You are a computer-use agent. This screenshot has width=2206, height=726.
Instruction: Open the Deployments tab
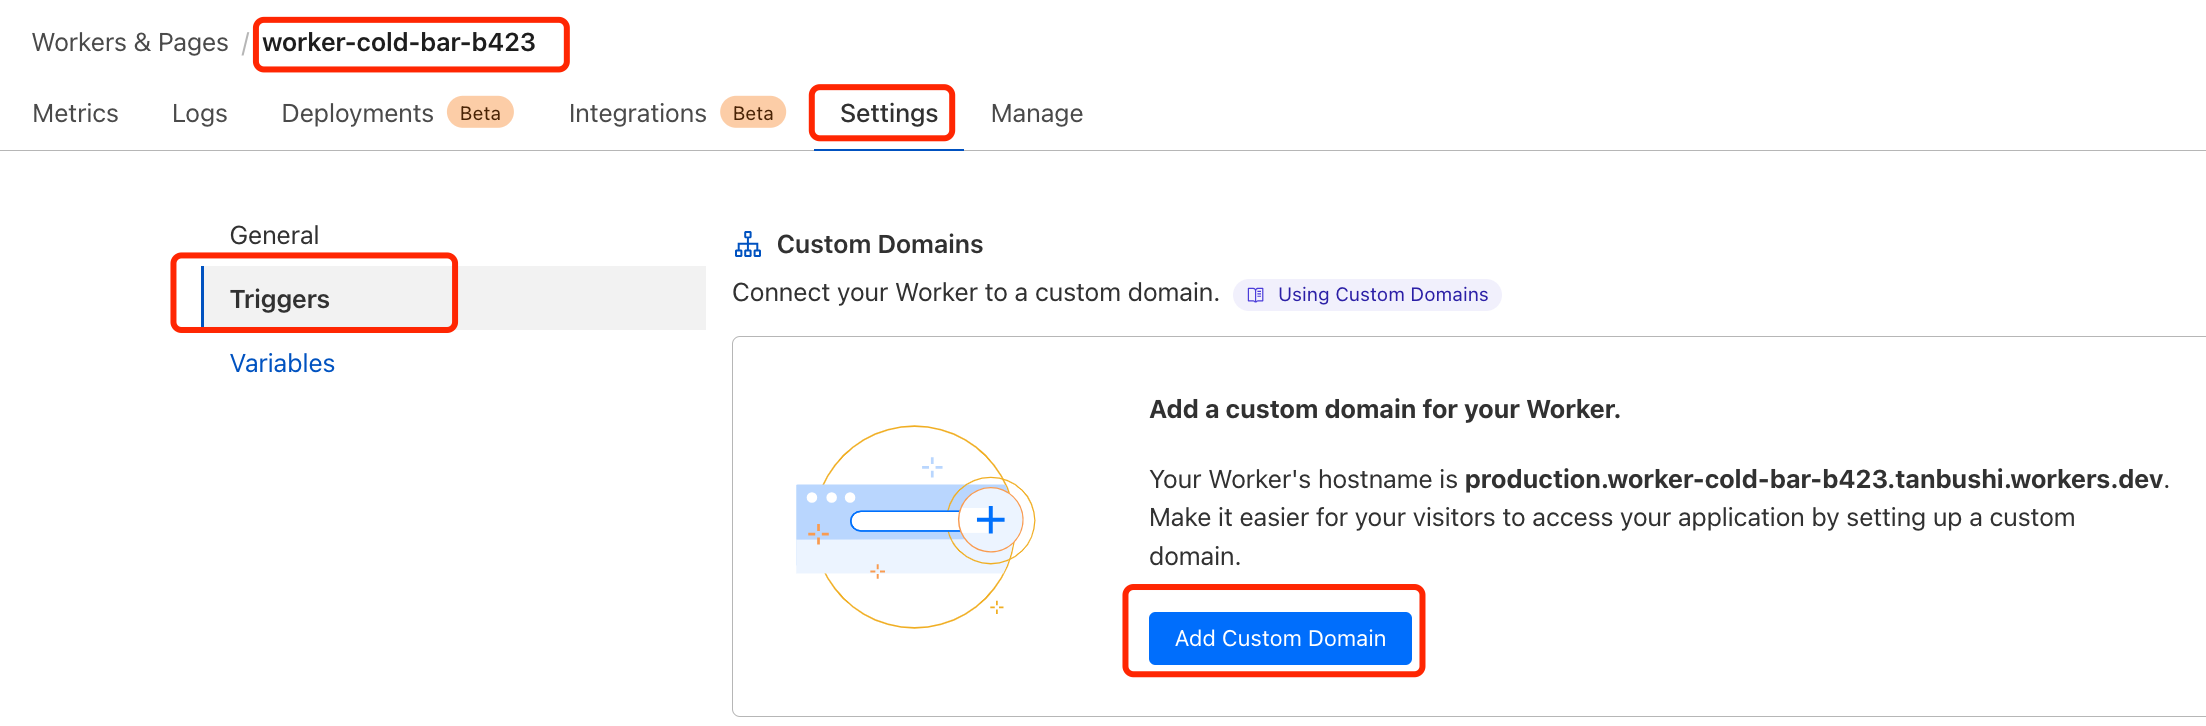[x=357, y=113]
